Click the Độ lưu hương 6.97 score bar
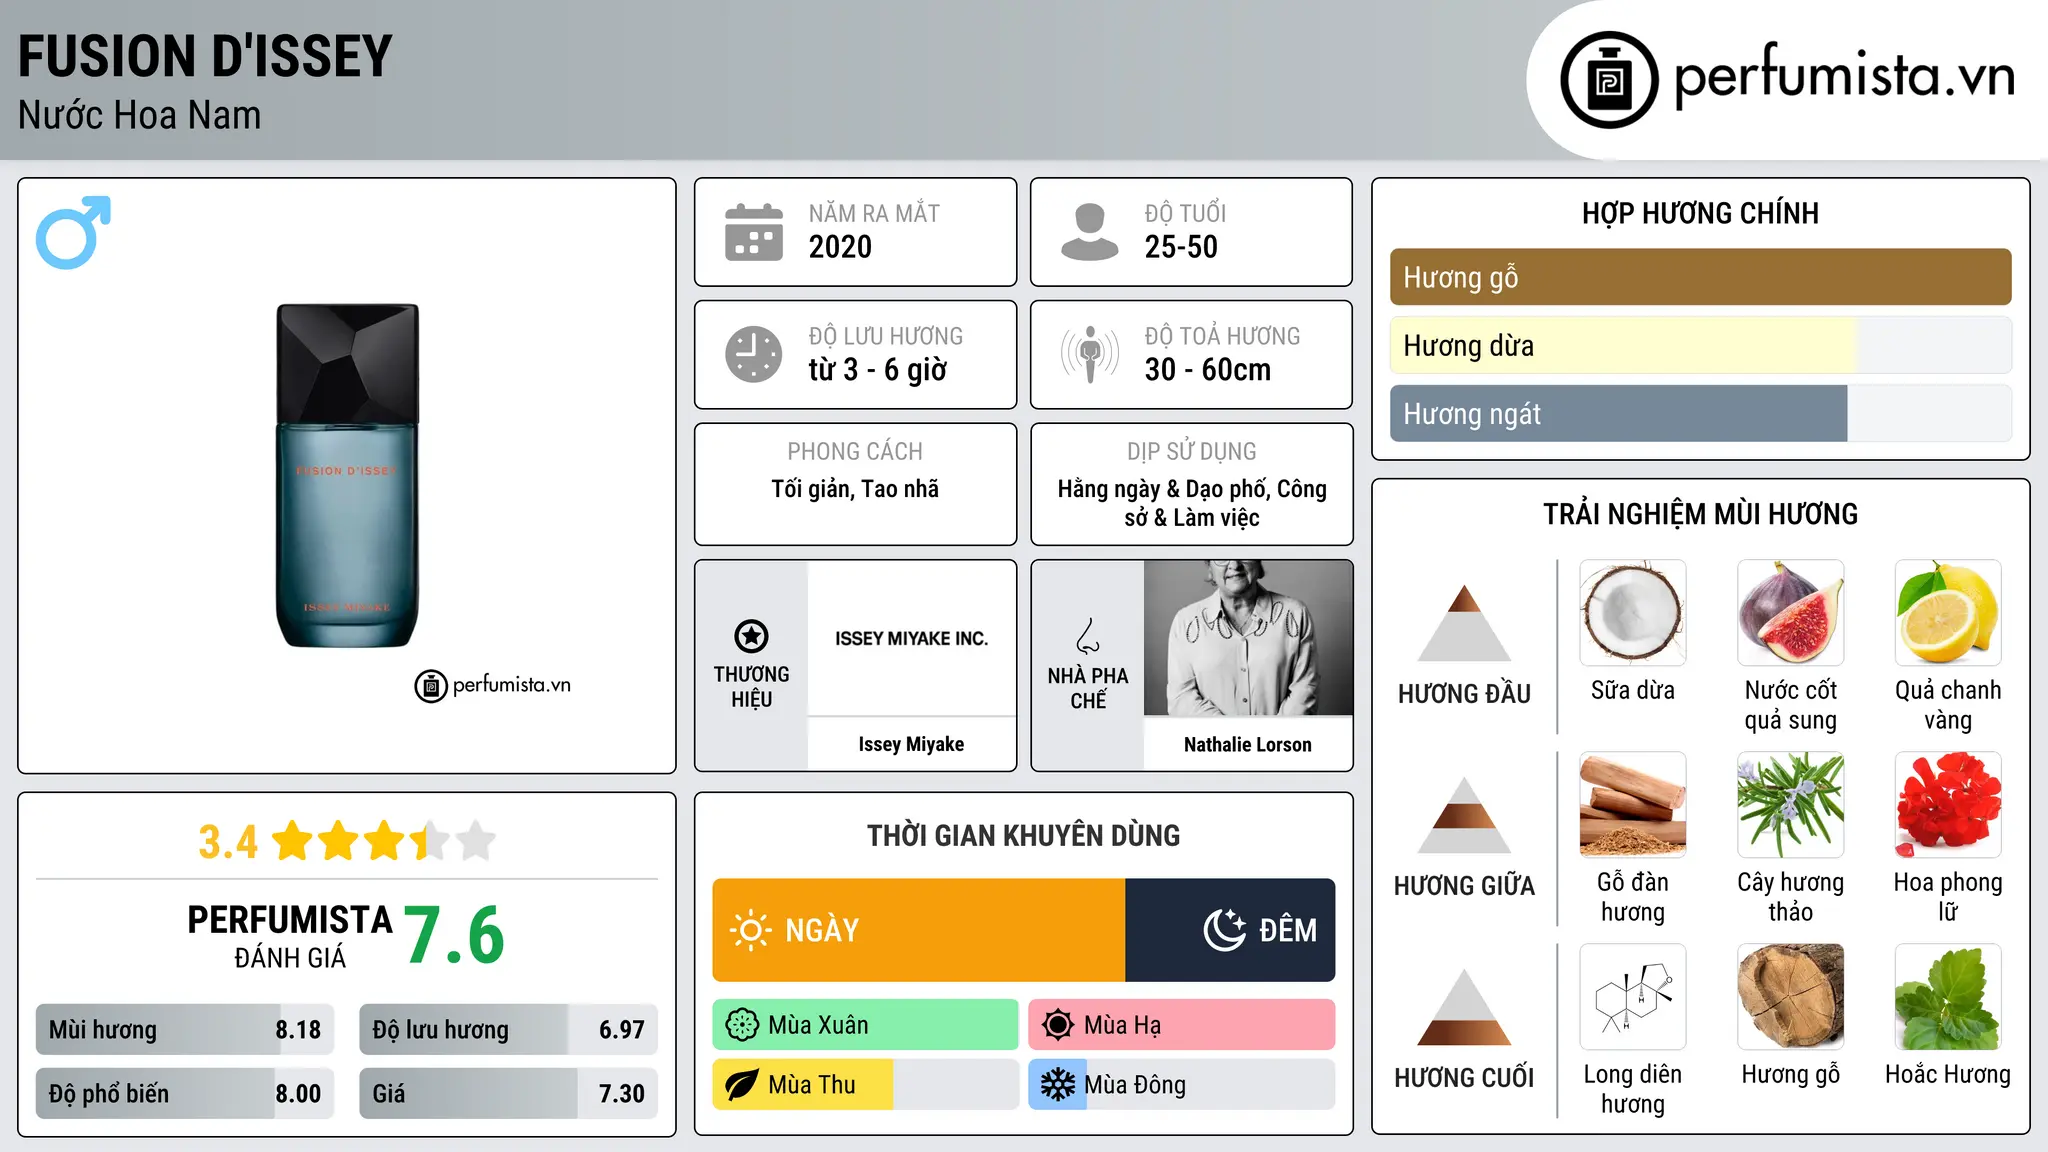 (508, 1029)
